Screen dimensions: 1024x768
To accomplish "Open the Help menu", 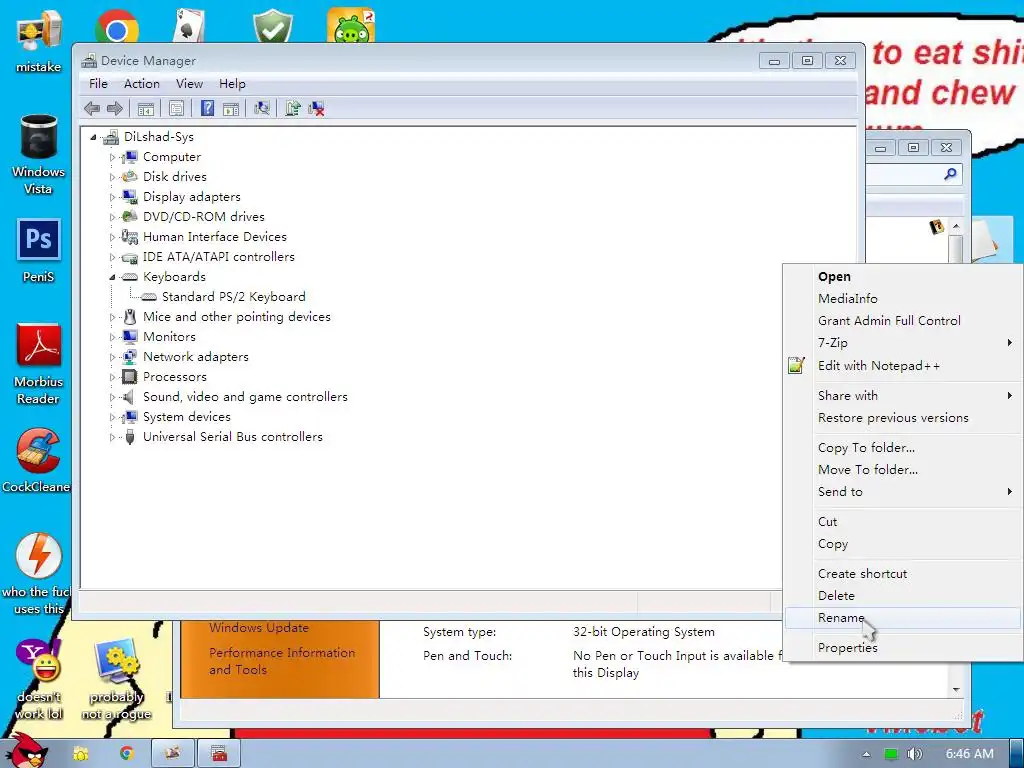I will click(232, 84).
